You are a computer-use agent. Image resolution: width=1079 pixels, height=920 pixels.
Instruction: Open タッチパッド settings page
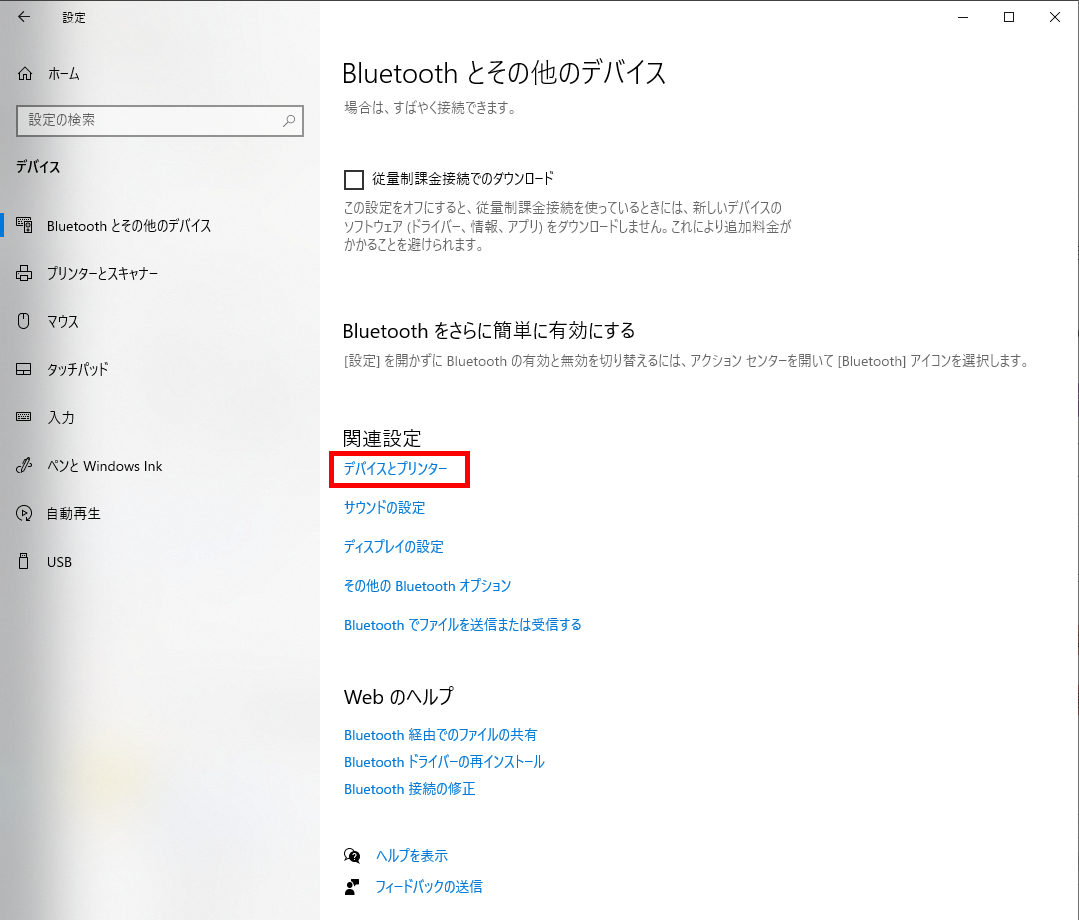coord(78,370)
